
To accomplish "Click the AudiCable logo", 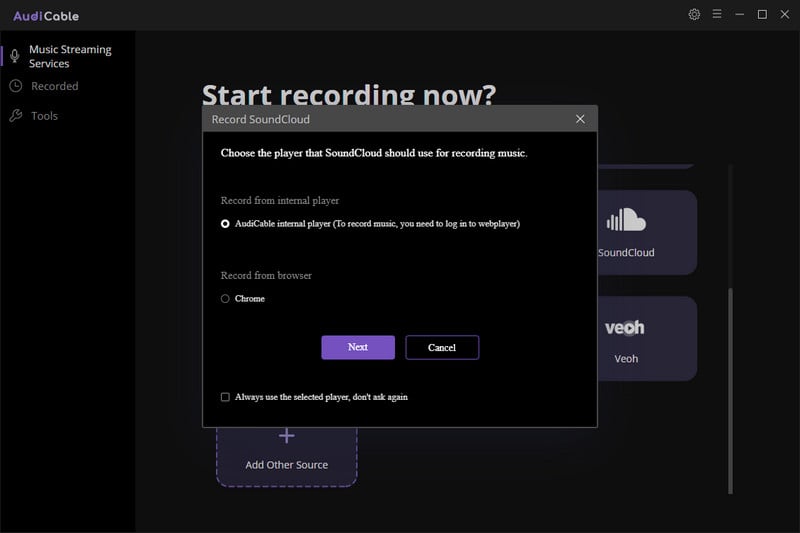I will [46, 16].
